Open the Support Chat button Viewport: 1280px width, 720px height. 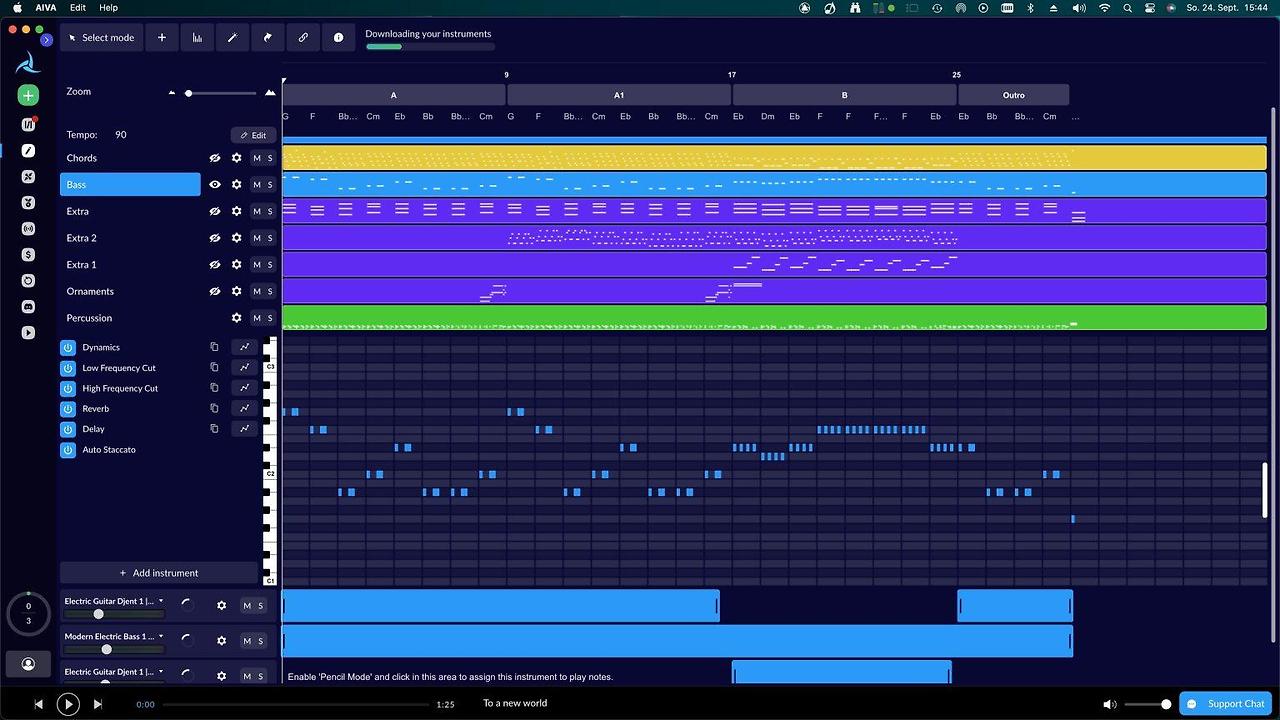1225,704
